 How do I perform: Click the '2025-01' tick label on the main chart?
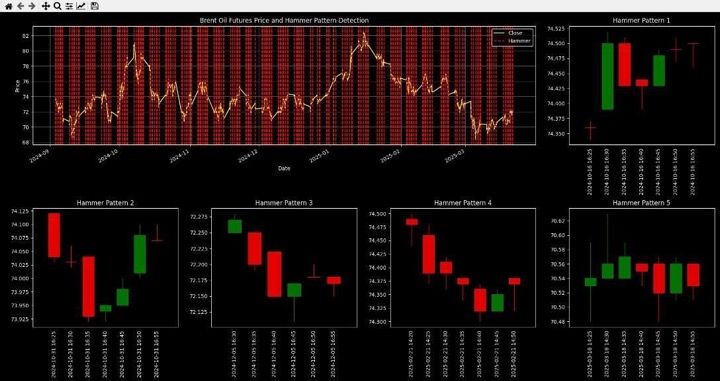point(319,156)
